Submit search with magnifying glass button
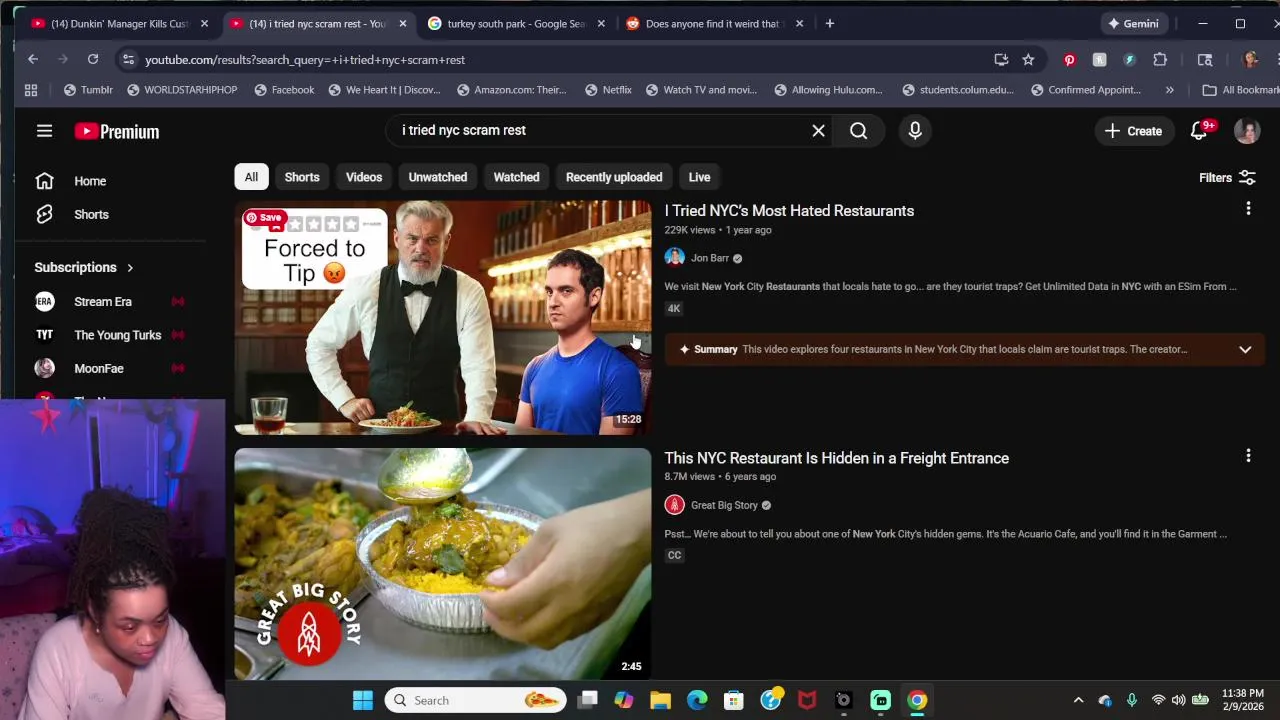Image resolution: width=1280 pixels, height=720 pixels. (858, 130)
